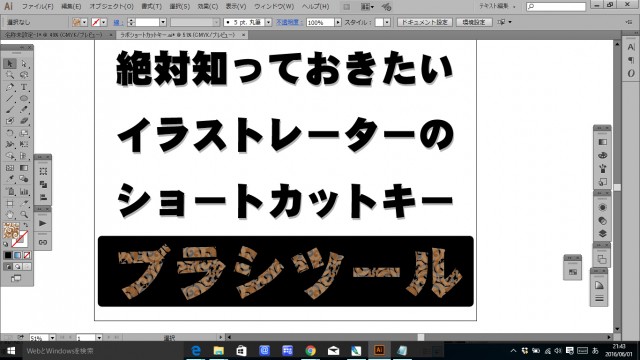Select the Ellipse shape tool
The width and height of the screenshot is (640, 360).
24,98
